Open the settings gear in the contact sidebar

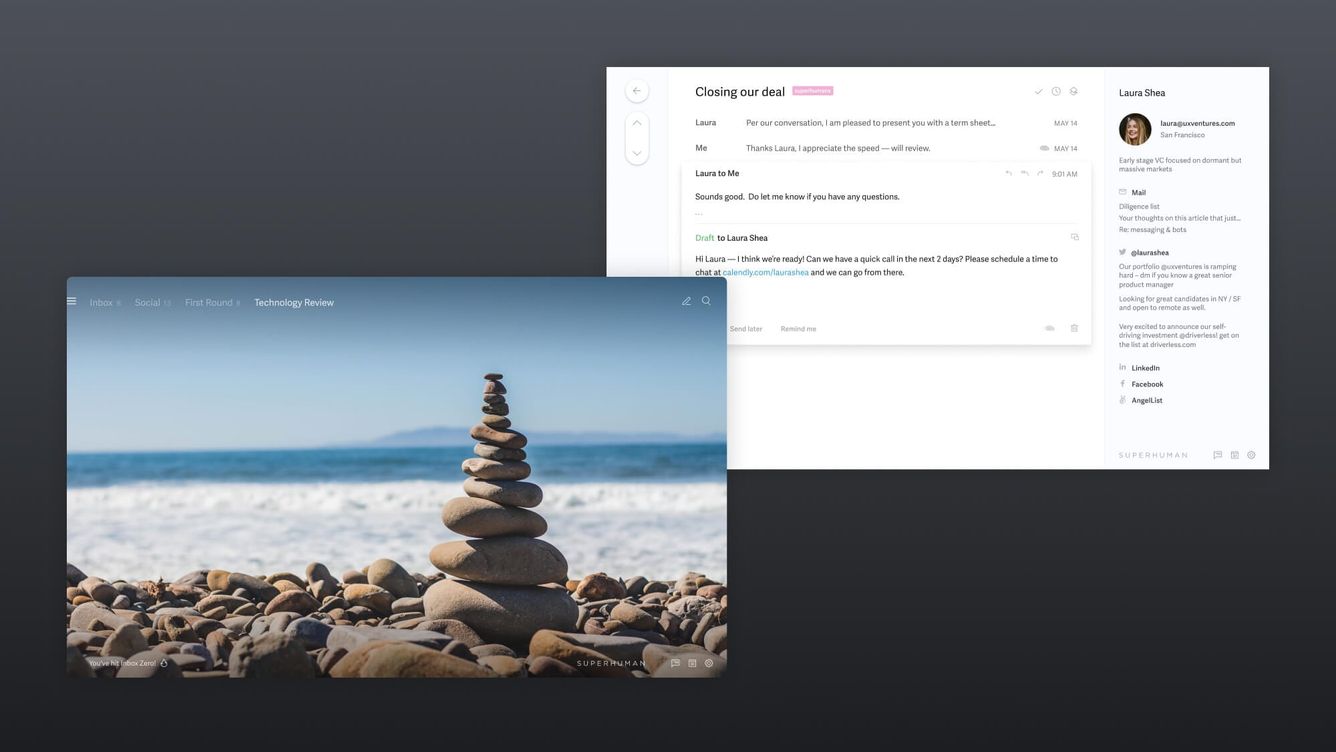[x=1251, y=455]
